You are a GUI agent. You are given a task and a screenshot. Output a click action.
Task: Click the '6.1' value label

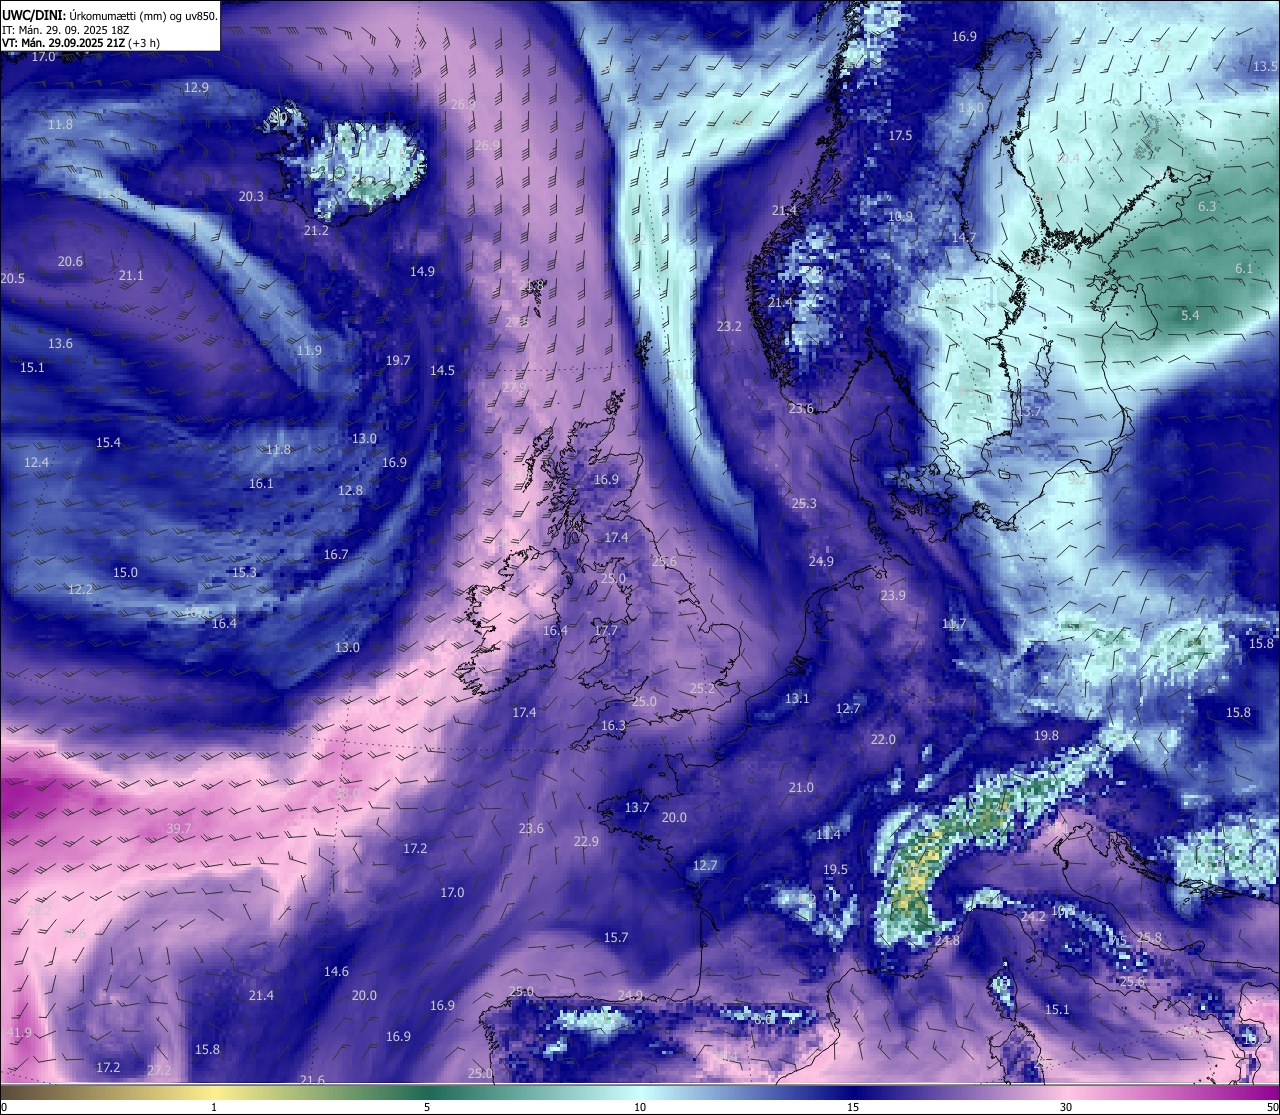(1243, 269)
